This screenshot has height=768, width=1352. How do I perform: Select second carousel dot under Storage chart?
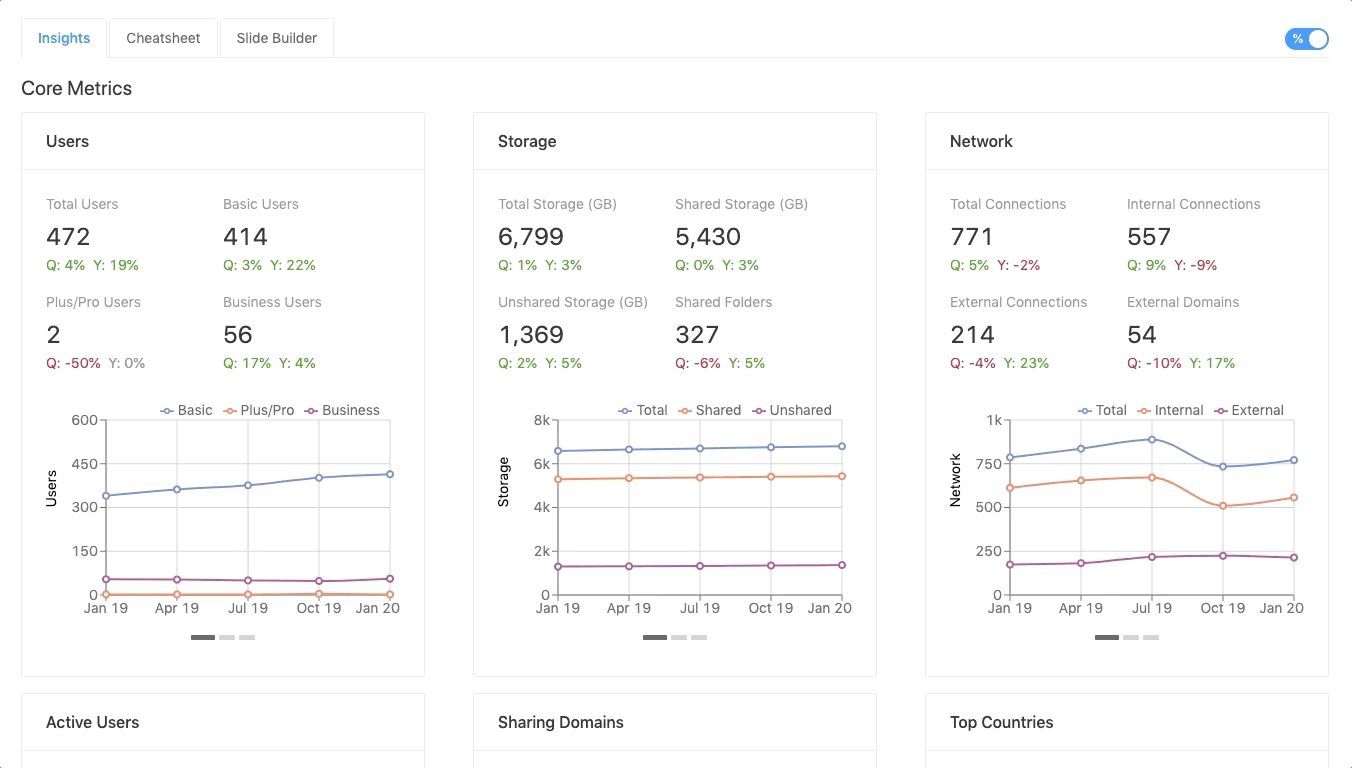pos(679,637)
